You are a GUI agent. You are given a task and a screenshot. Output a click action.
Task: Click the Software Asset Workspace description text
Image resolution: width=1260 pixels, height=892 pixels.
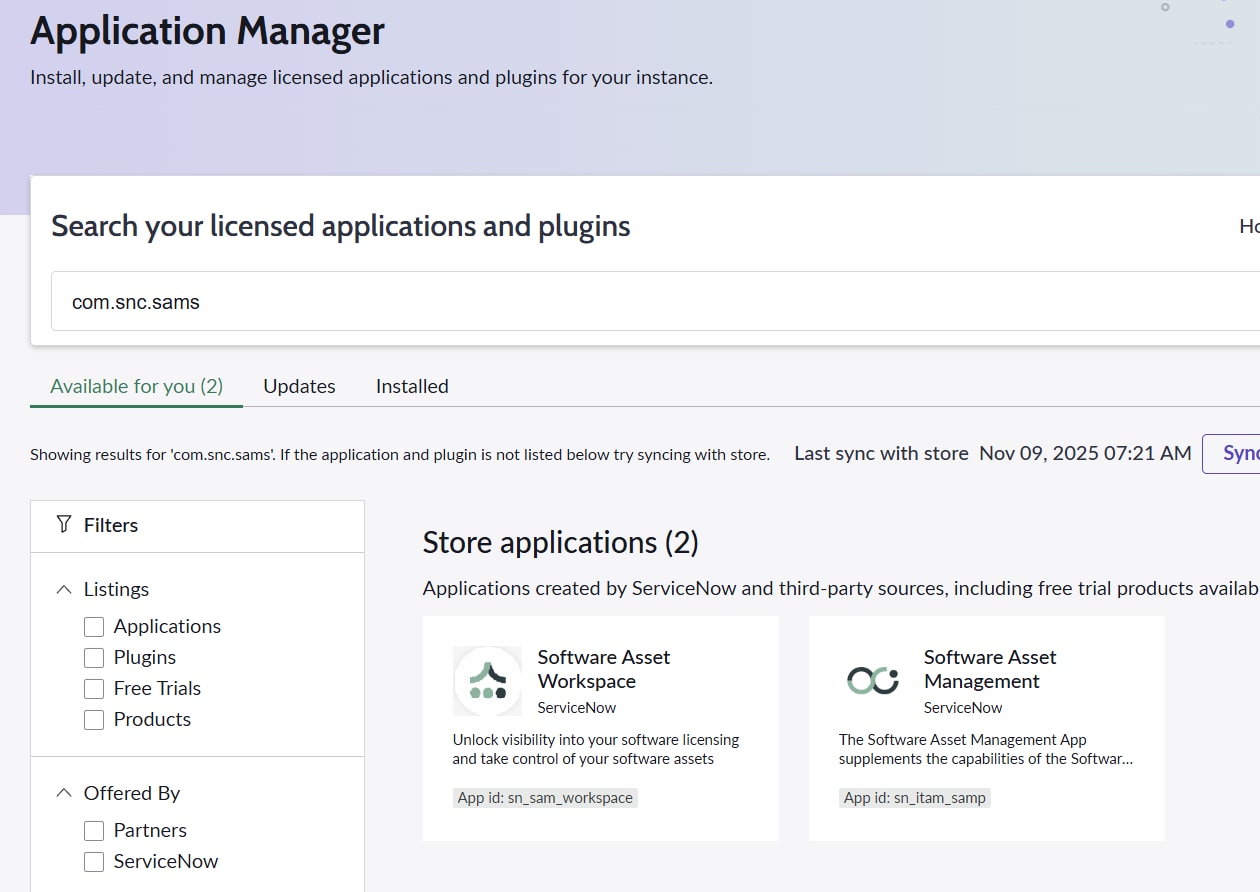click(x=596, y=749)
